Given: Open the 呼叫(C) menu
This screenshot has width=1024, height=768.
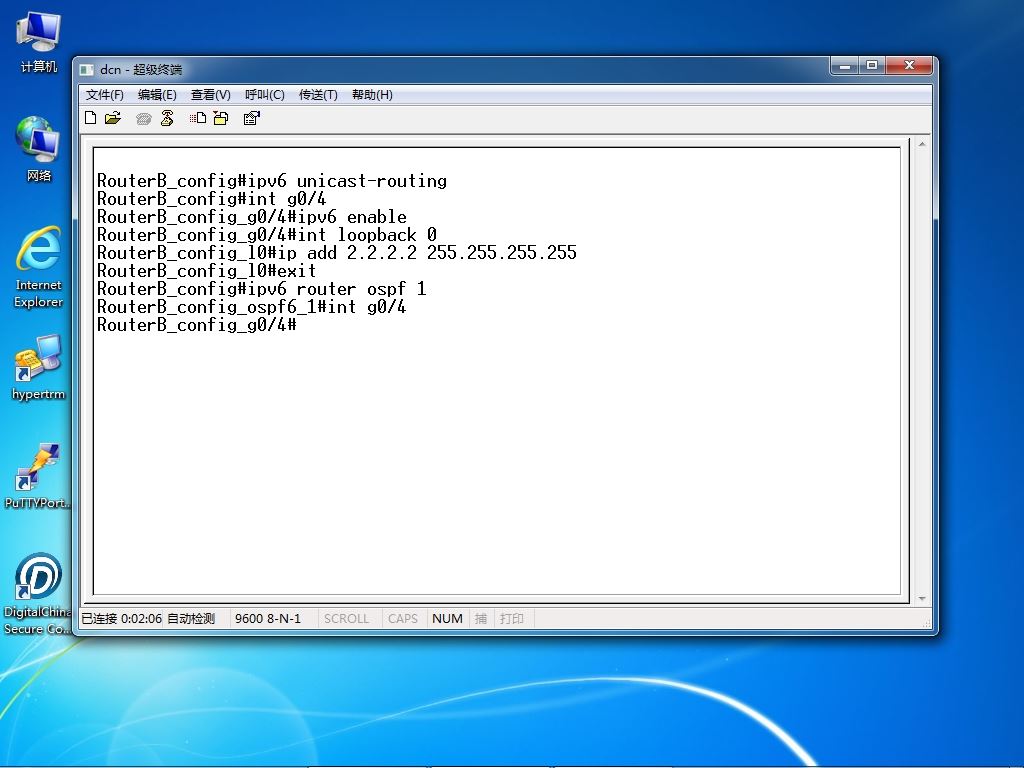Looking at the screenshot, I should point(264,95).
